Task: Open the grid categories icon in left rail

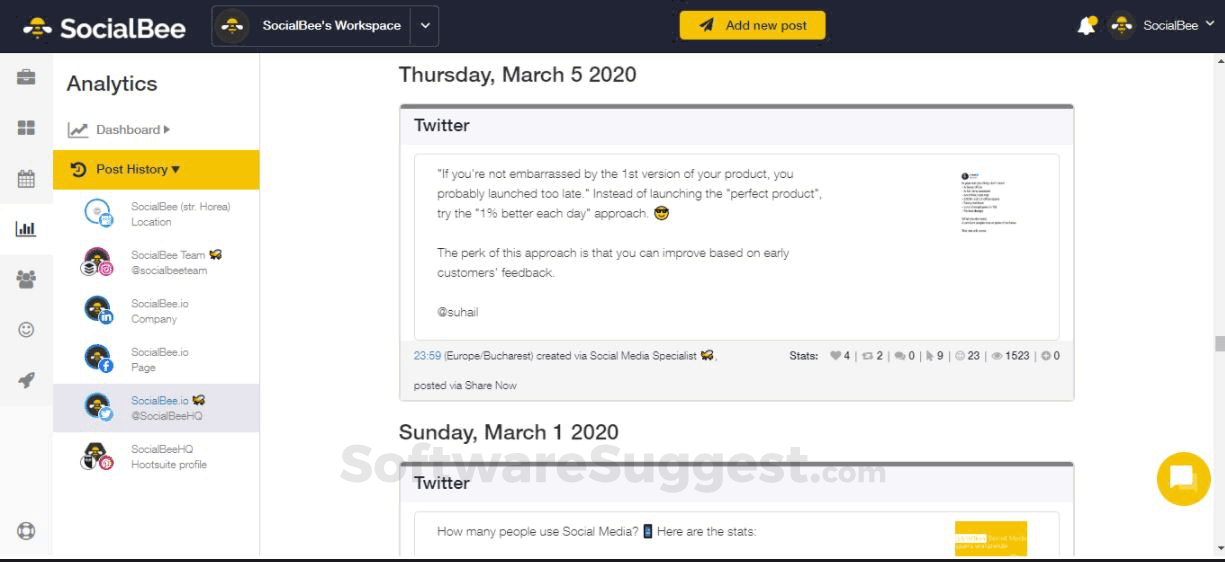Action: pos(26,128)
